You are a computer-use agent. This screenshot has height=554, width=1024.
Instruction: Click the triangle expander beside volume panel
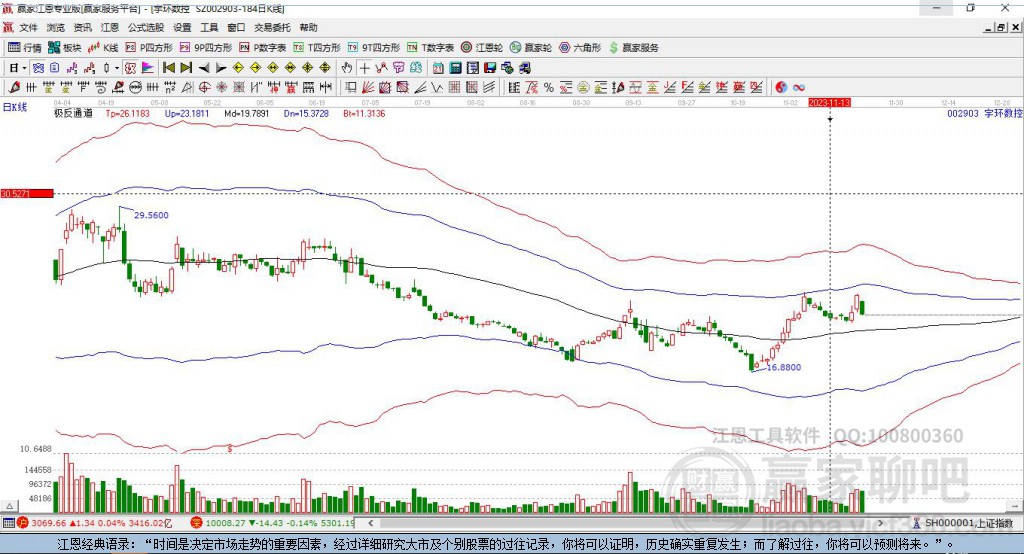9,506
